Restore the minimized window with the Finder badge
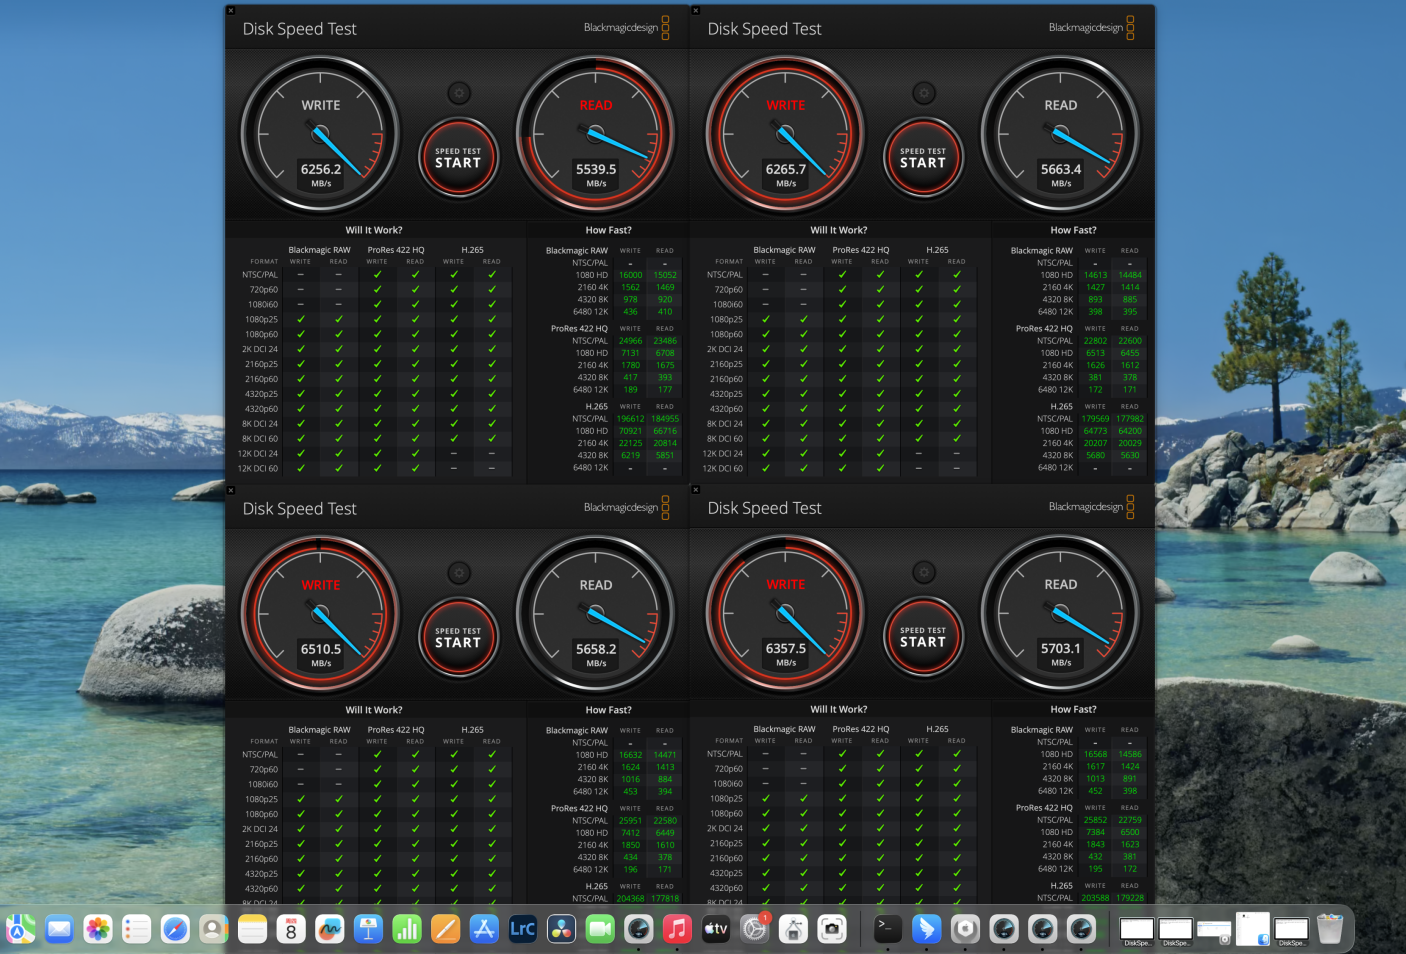The width and height of the screenshot is (1406, 954). (x=1252, y=929)
